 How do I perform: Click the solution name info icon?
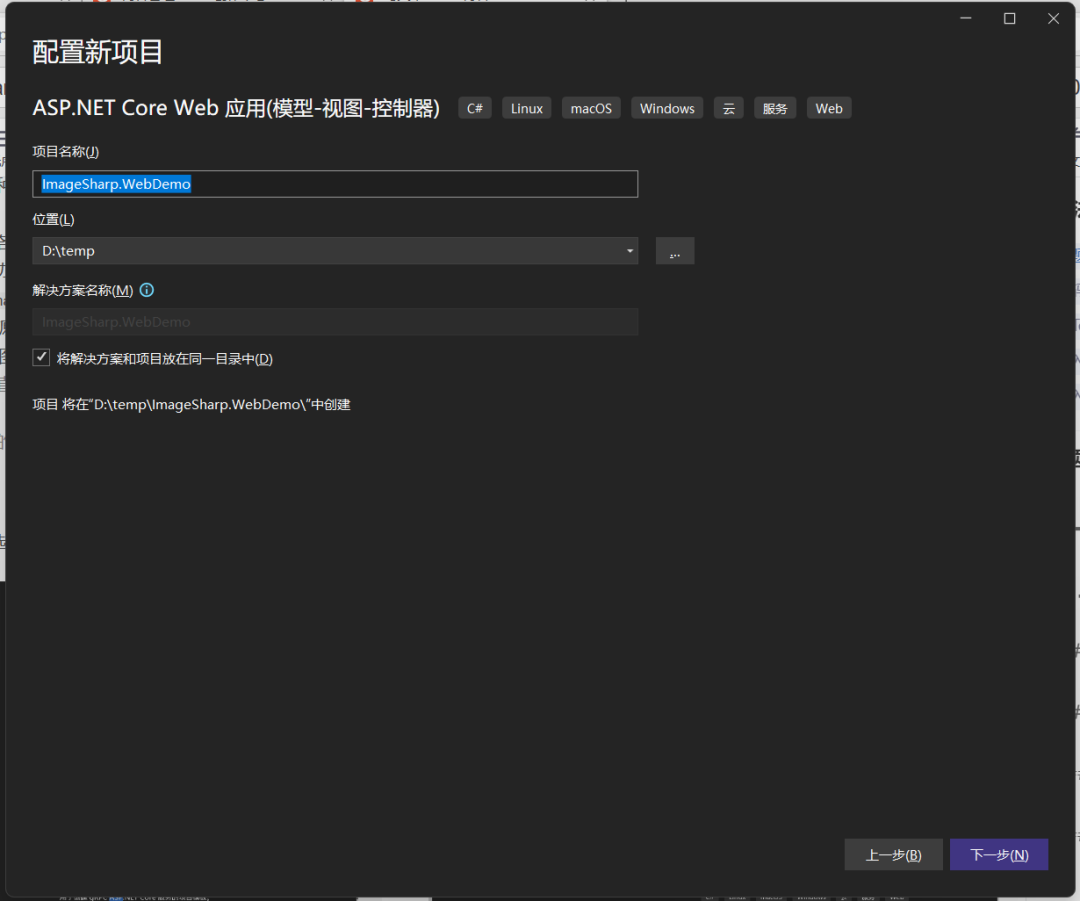pos(147,290)
